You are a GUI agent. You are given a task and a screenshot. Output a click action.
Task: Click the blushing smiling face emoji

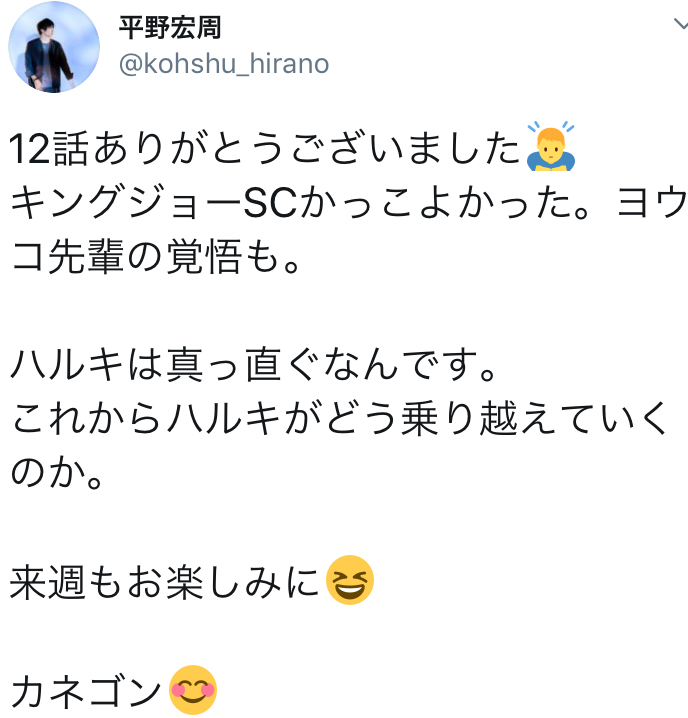(193, 690)
